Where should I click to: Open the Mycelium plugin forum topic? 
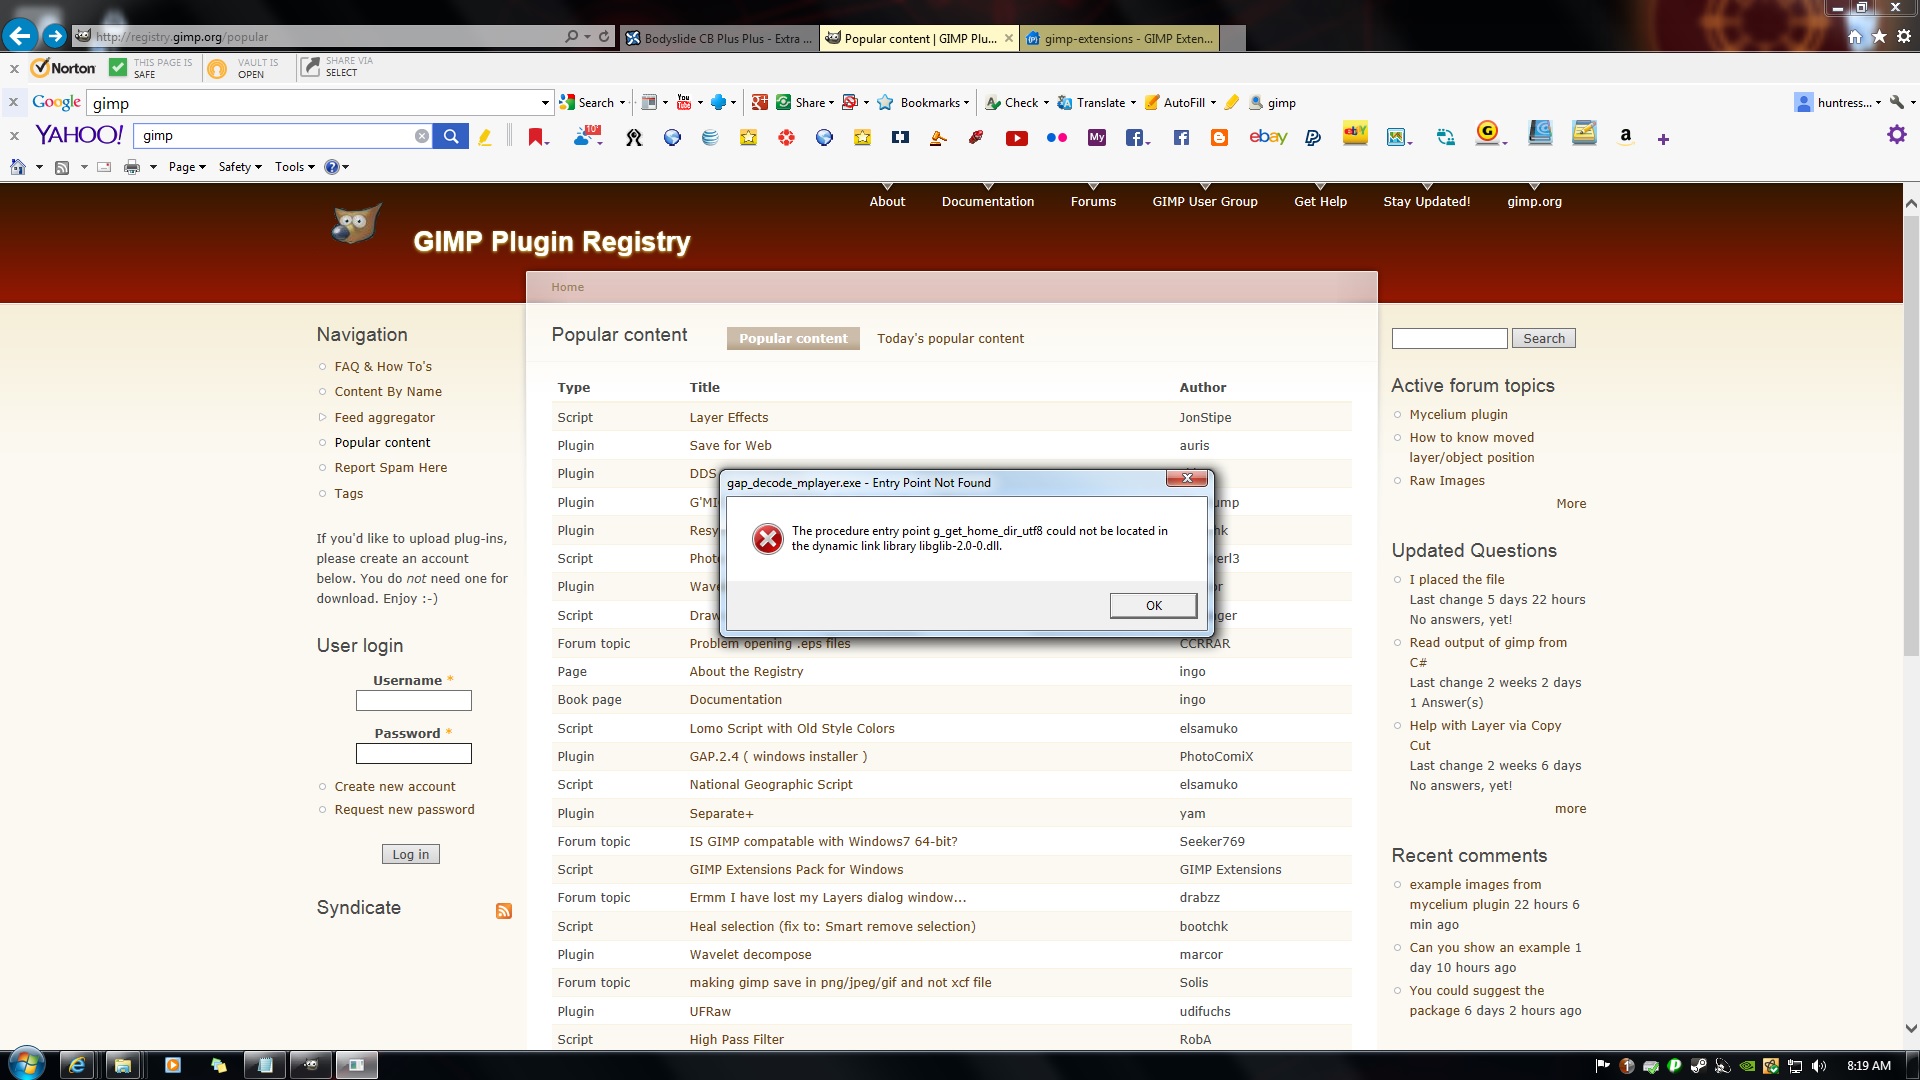click(x=1458, y=415)
